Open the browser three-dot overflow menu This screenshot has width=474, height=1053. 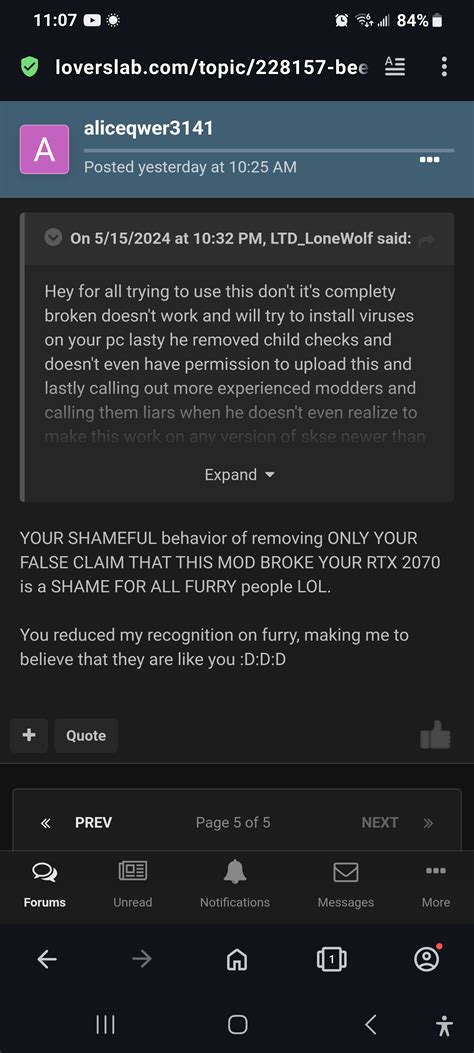(444, 66)
